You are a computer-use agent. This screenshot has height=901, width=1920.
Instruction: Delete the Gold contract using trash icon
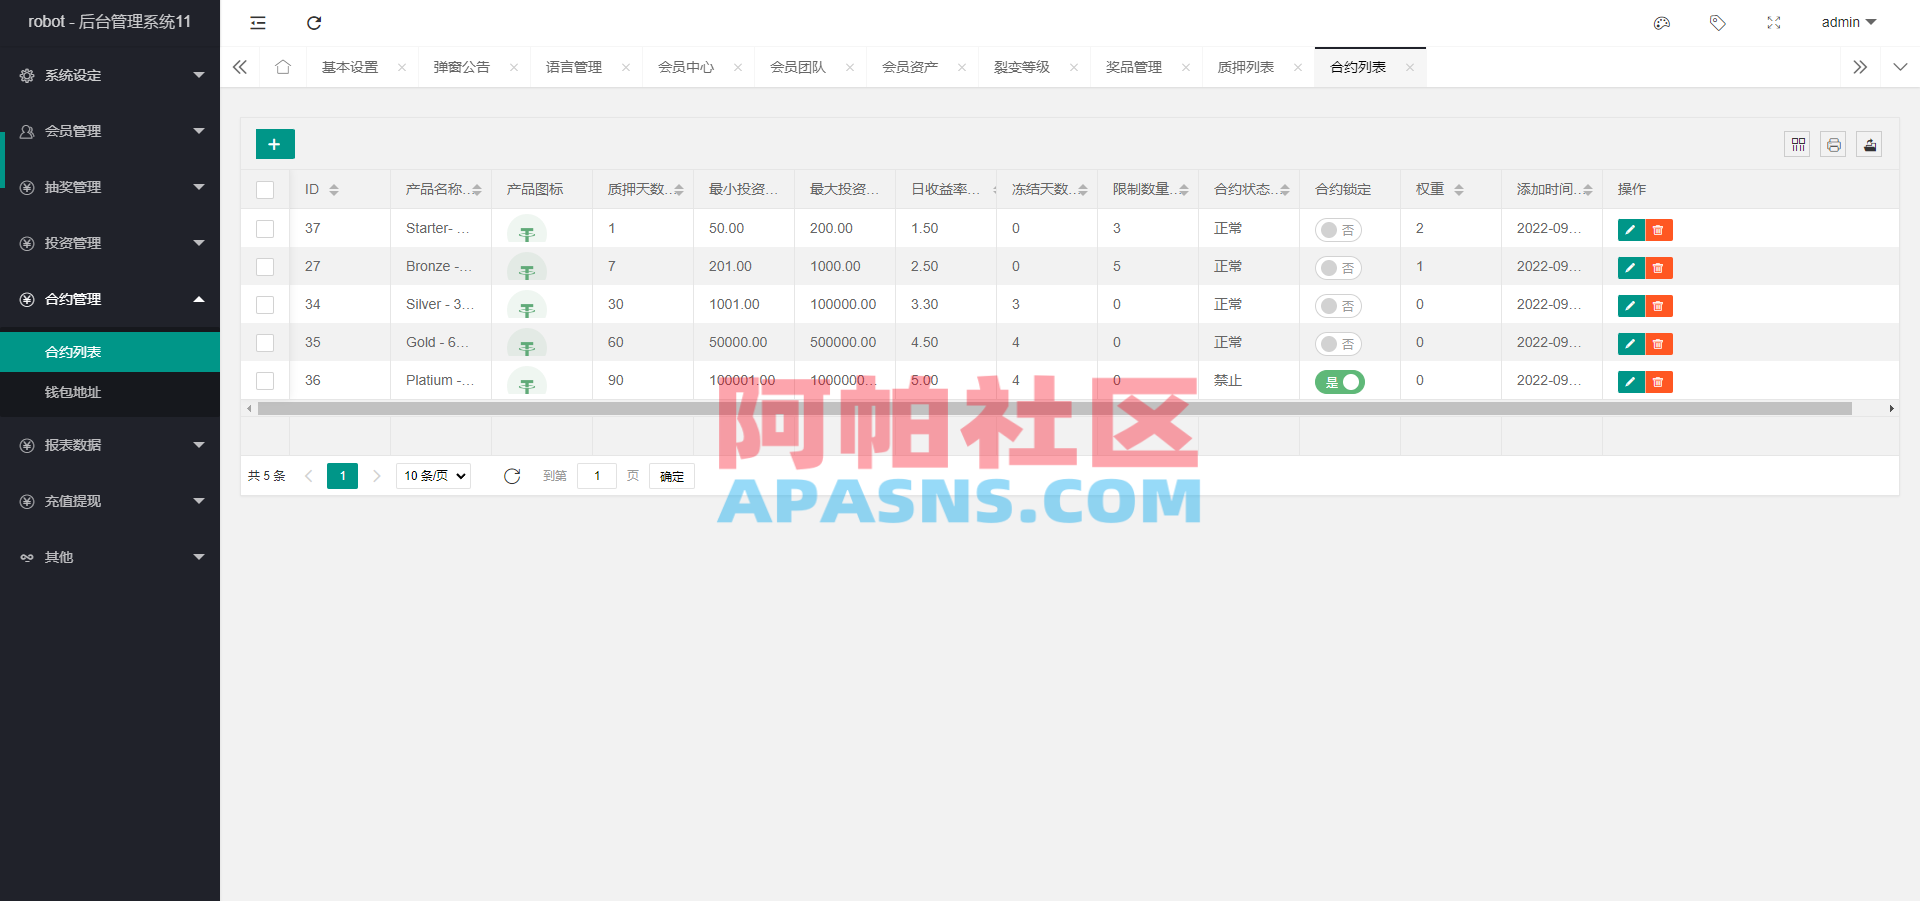click(x=1658, y=343)
